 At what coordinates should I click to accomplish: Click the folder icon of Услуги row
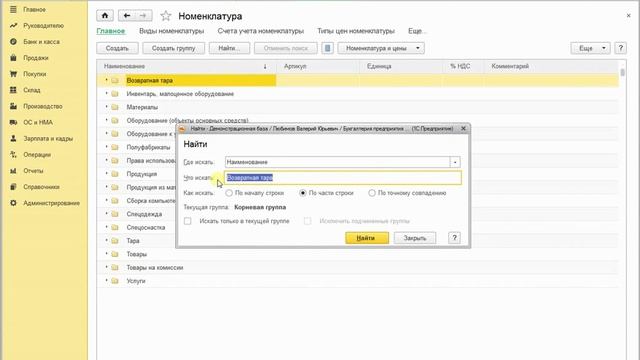click(x=115, y=281)
